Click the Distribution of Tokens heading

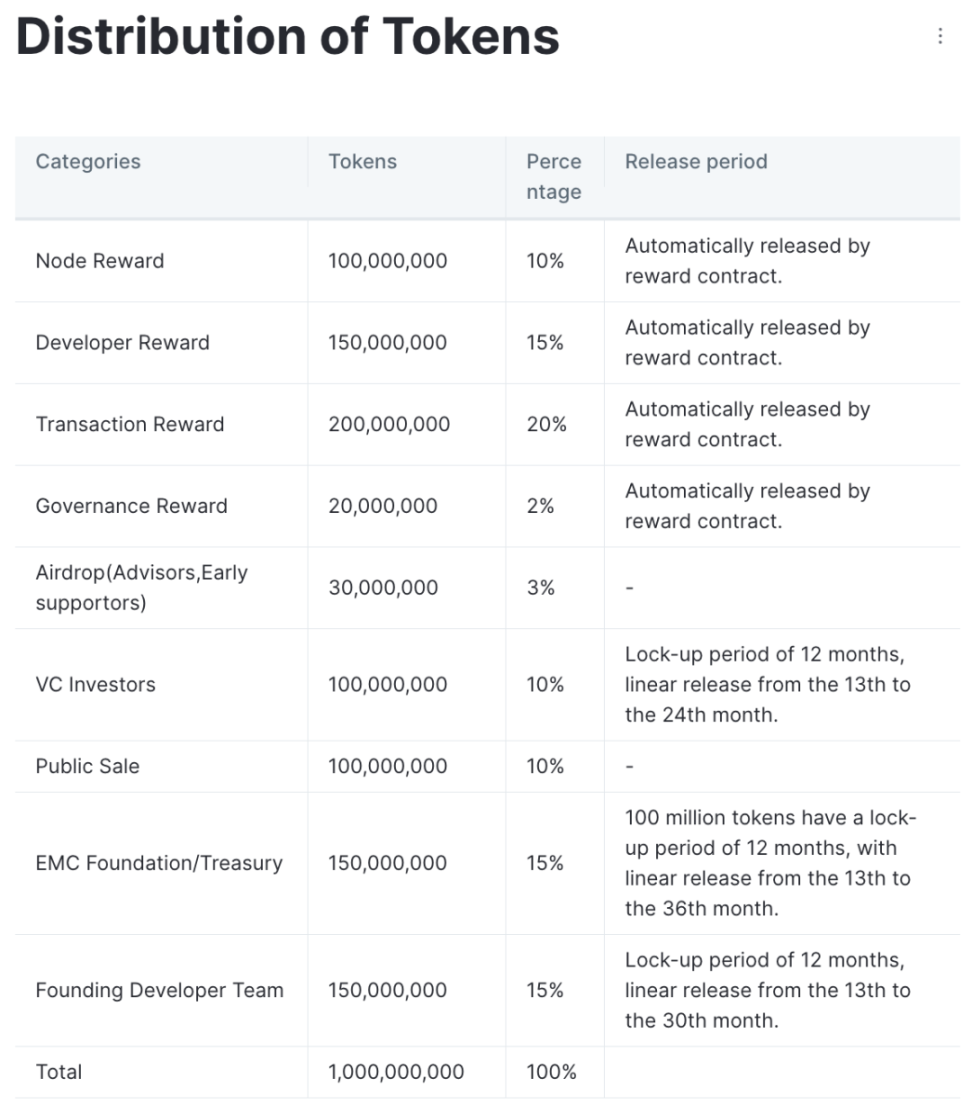pos(288,36)
